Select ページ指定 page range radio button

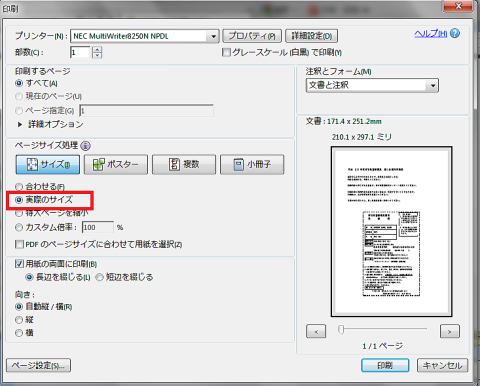(x=19, y=111)
